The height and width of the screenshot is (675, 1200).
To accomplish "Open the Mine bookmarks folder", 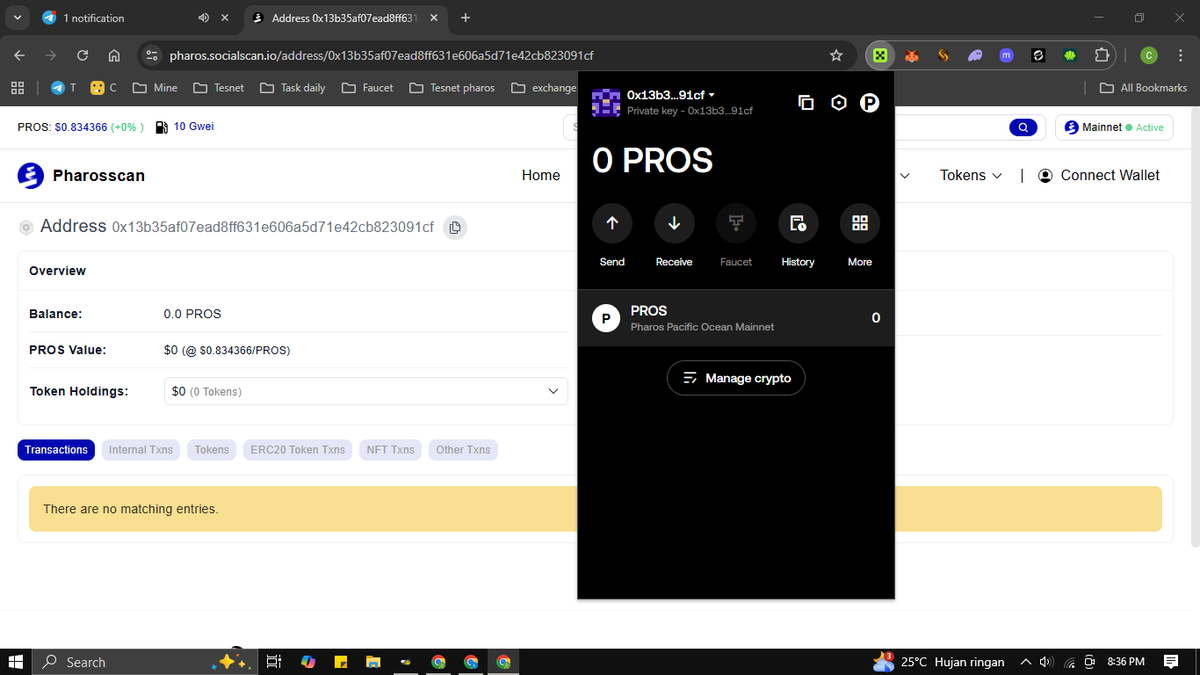I will point(155,88).
